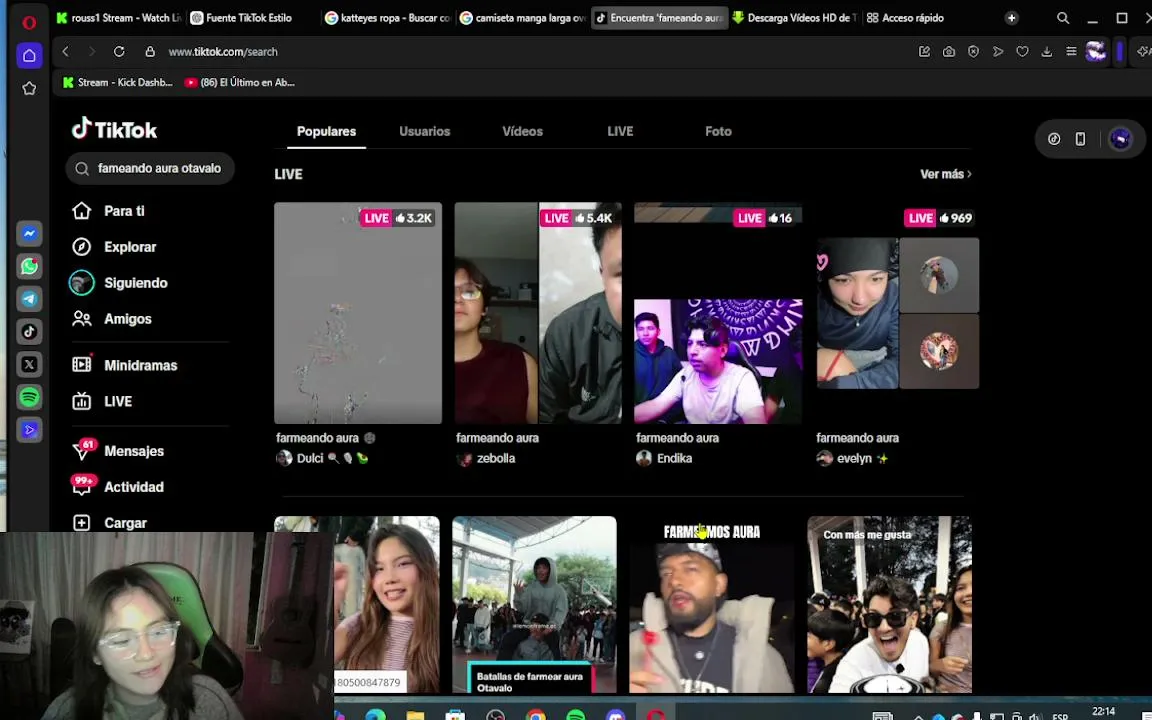The height and width of the screenshot is (720, 1152).
Task: Switch to Foto tab
Action: pos(719,132)
